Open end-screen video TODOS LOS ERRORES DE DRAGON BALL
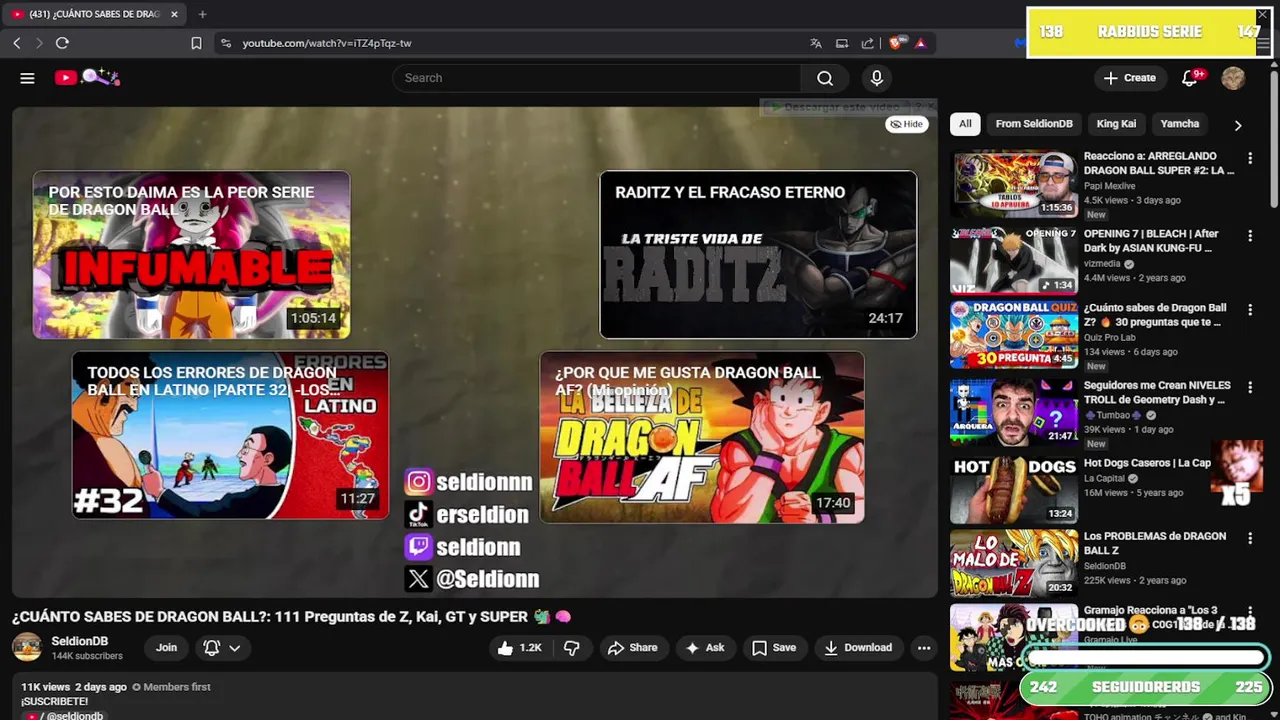This screenshot has height=720, width=1280. 230,435
